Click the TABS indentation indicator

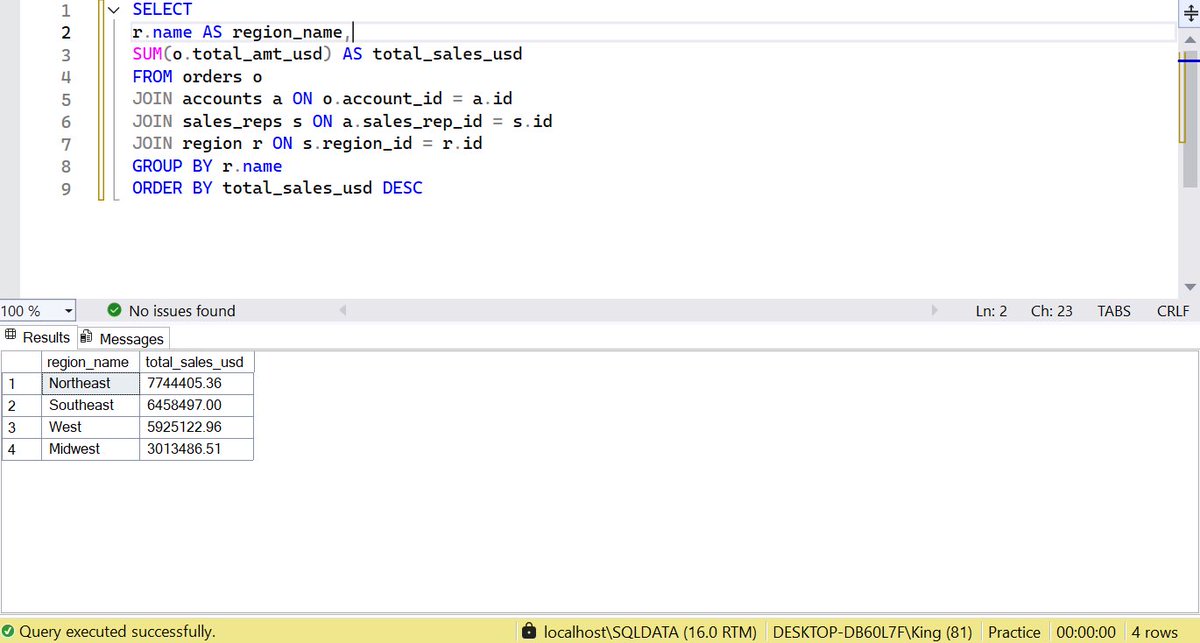coord(1113,311)
